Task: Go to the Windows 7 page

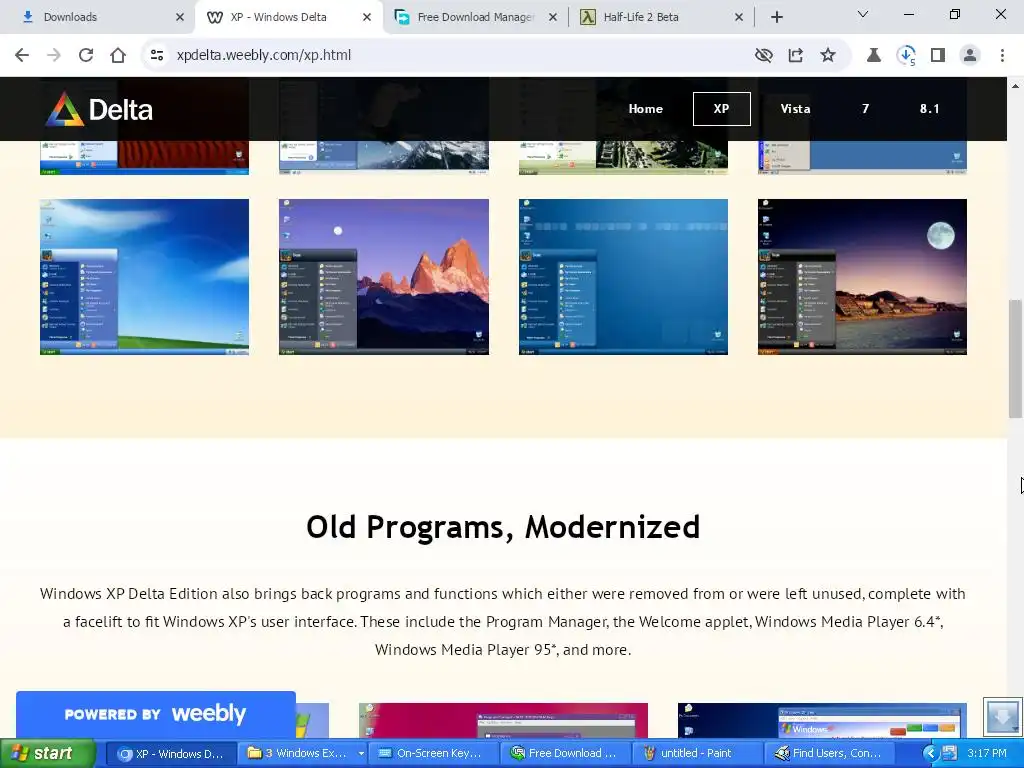Action: (x=865, y=109)
